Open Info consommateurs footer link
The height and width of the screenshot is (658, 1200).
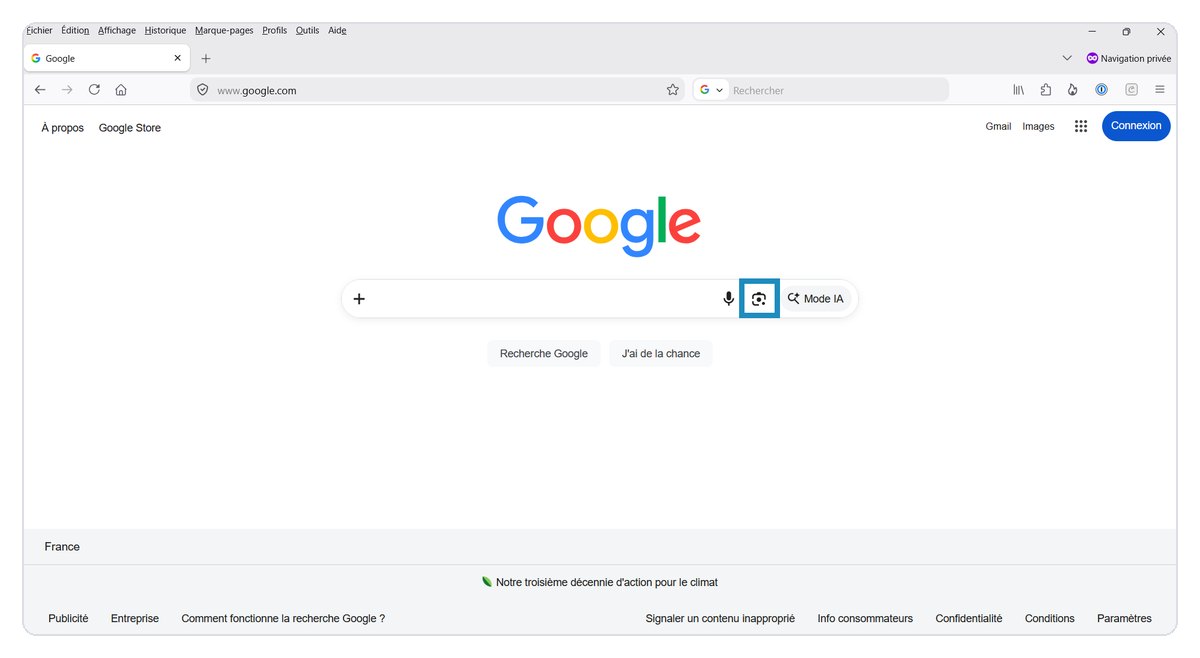[x=865, y=618]
